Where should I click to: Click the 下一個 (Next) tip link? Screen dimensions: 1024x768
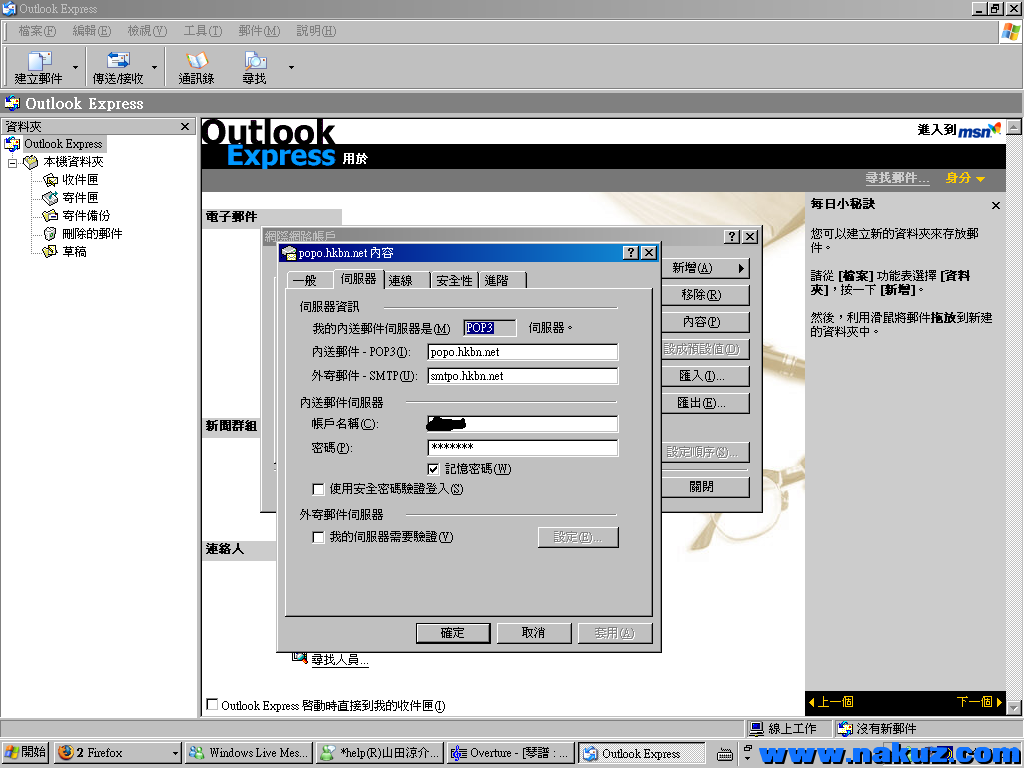[x=978, y=702]
